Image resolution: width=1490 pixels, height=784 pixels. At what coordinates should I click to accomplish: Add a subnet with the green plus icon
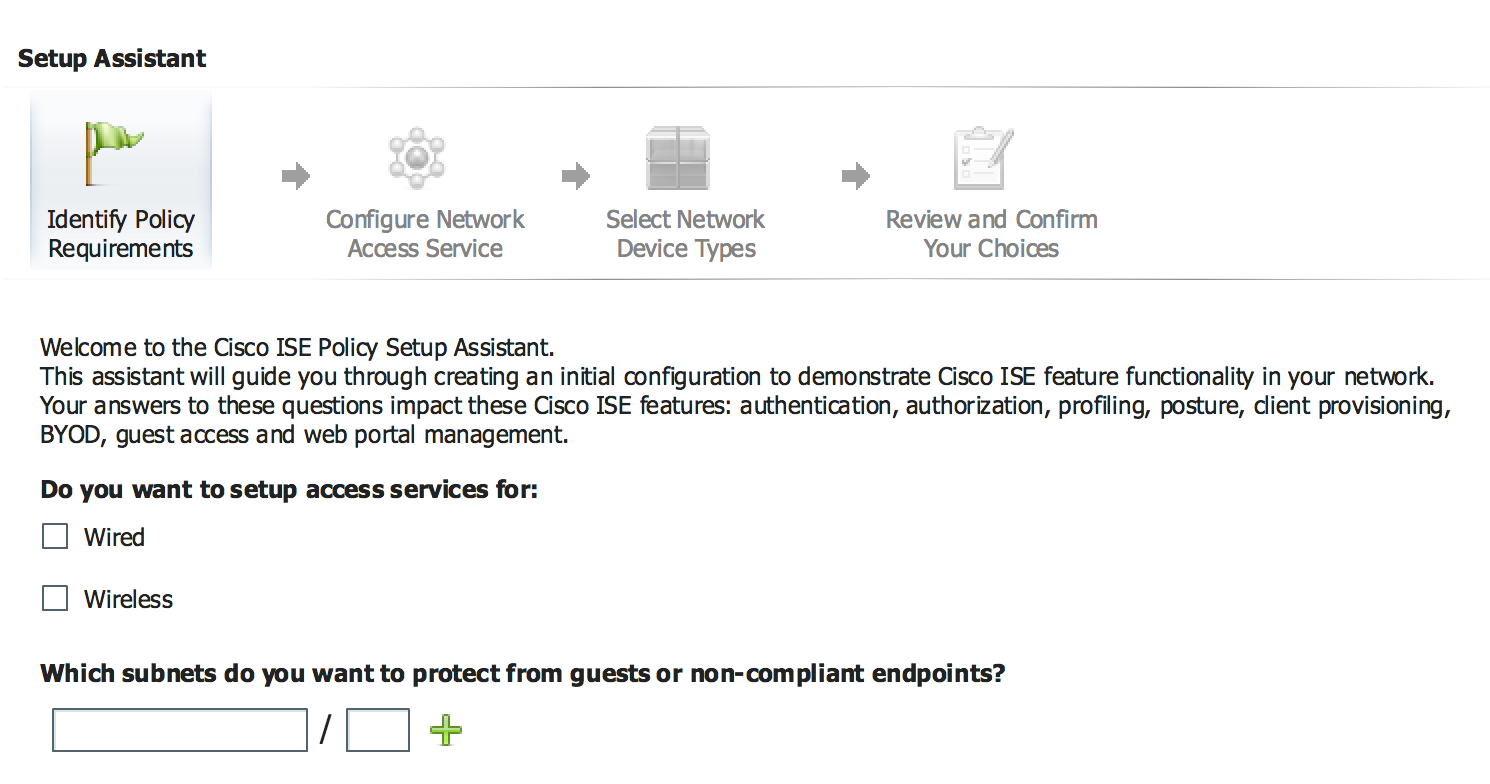pos(446,730)
